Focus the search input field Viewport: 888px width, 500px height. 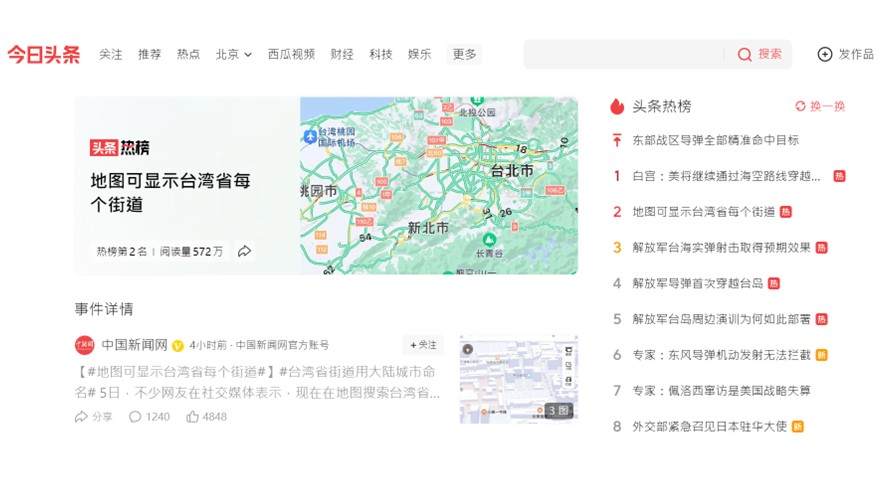point(623,54)
